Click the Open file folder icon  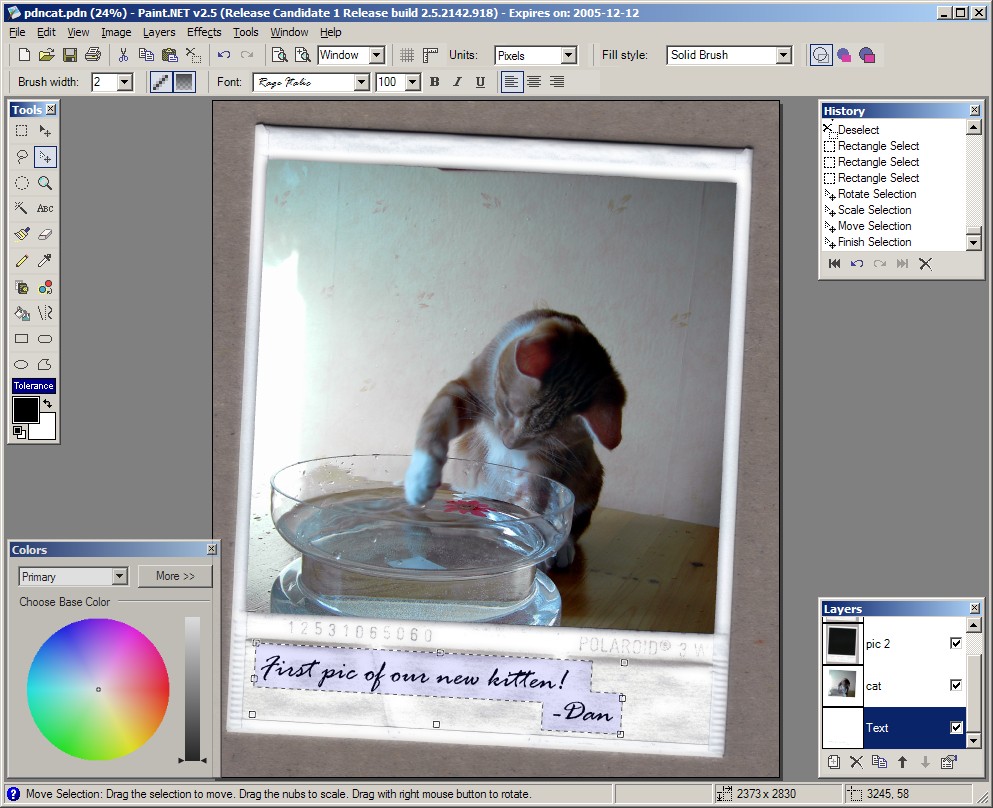tap(46, 55)
